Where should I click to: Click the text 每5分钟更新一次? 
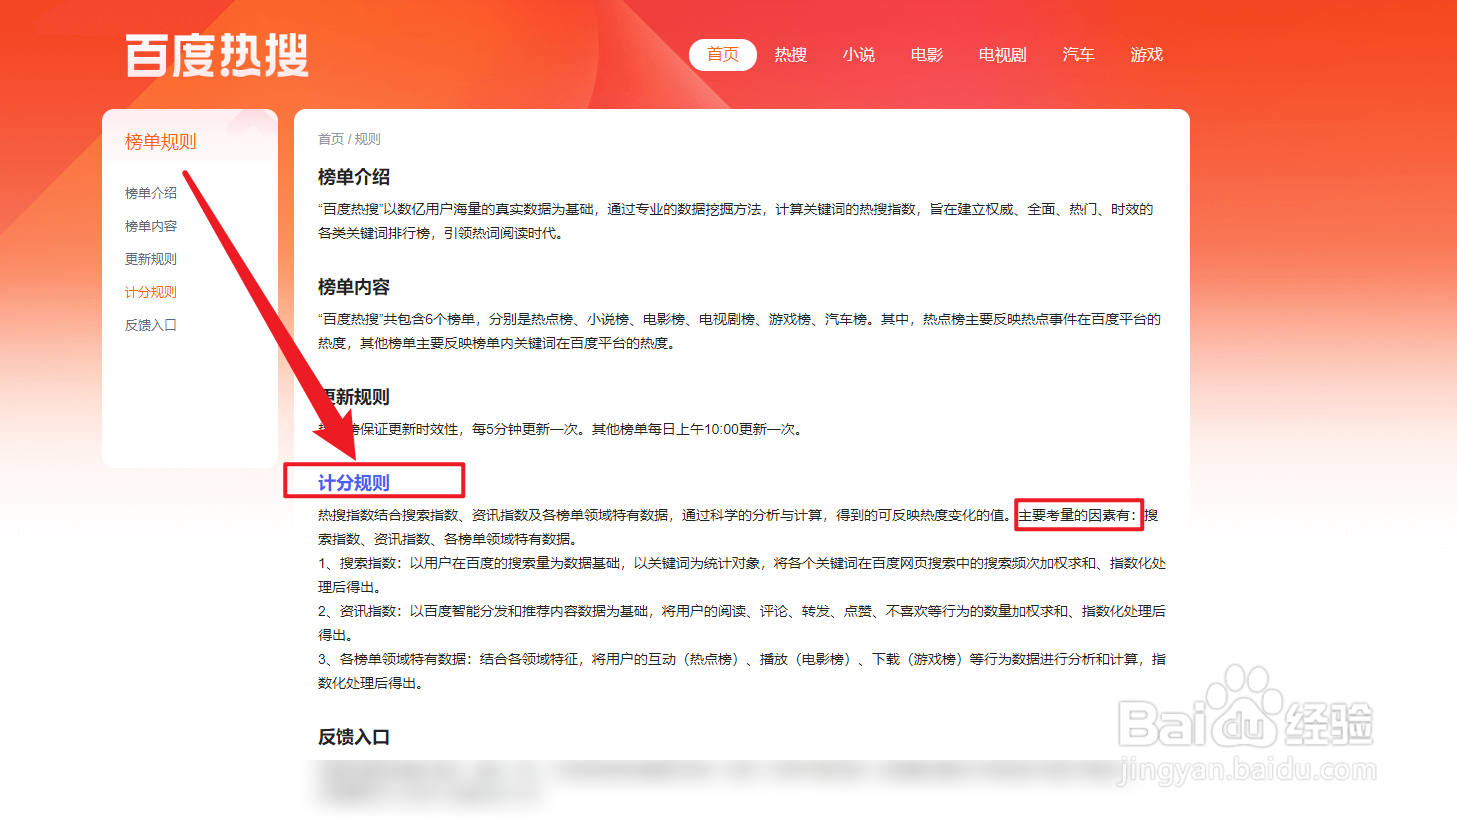point(525,429)
